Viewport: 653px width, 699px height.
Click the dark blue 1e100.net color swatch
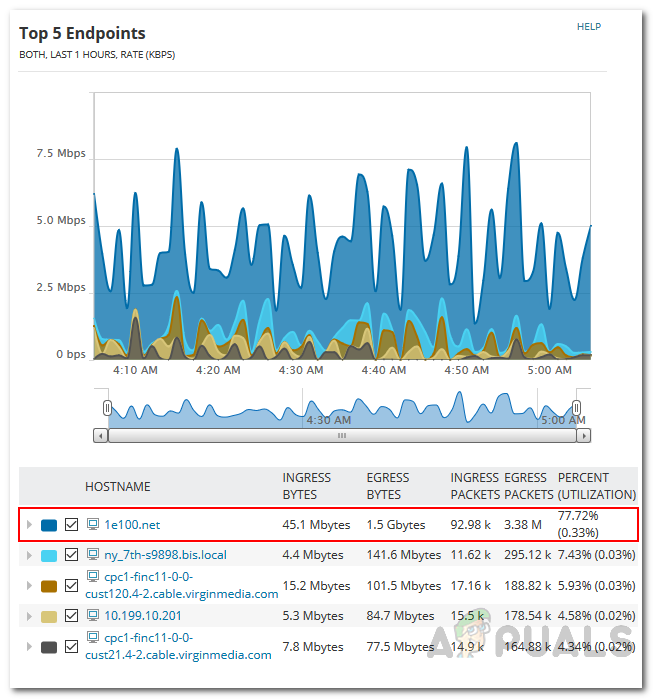tap(48, 524)
